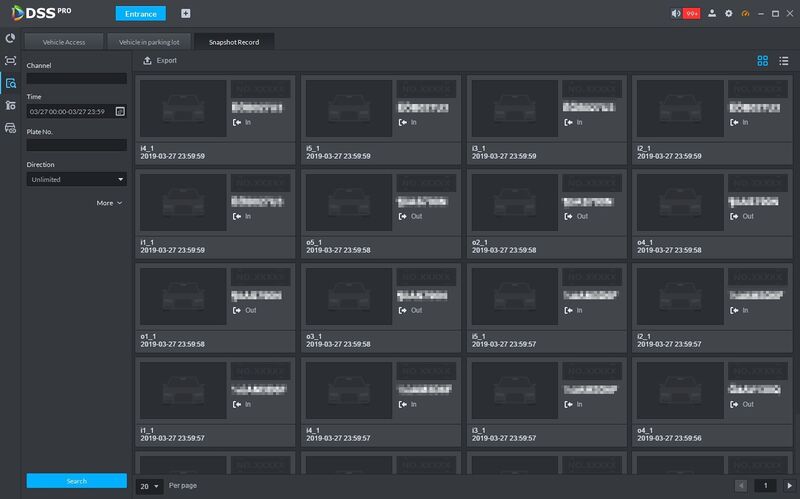The width and height of the screenshot is (800, 499).
Task: Switch to Vehicle Access tab
Action: (64, 42)
